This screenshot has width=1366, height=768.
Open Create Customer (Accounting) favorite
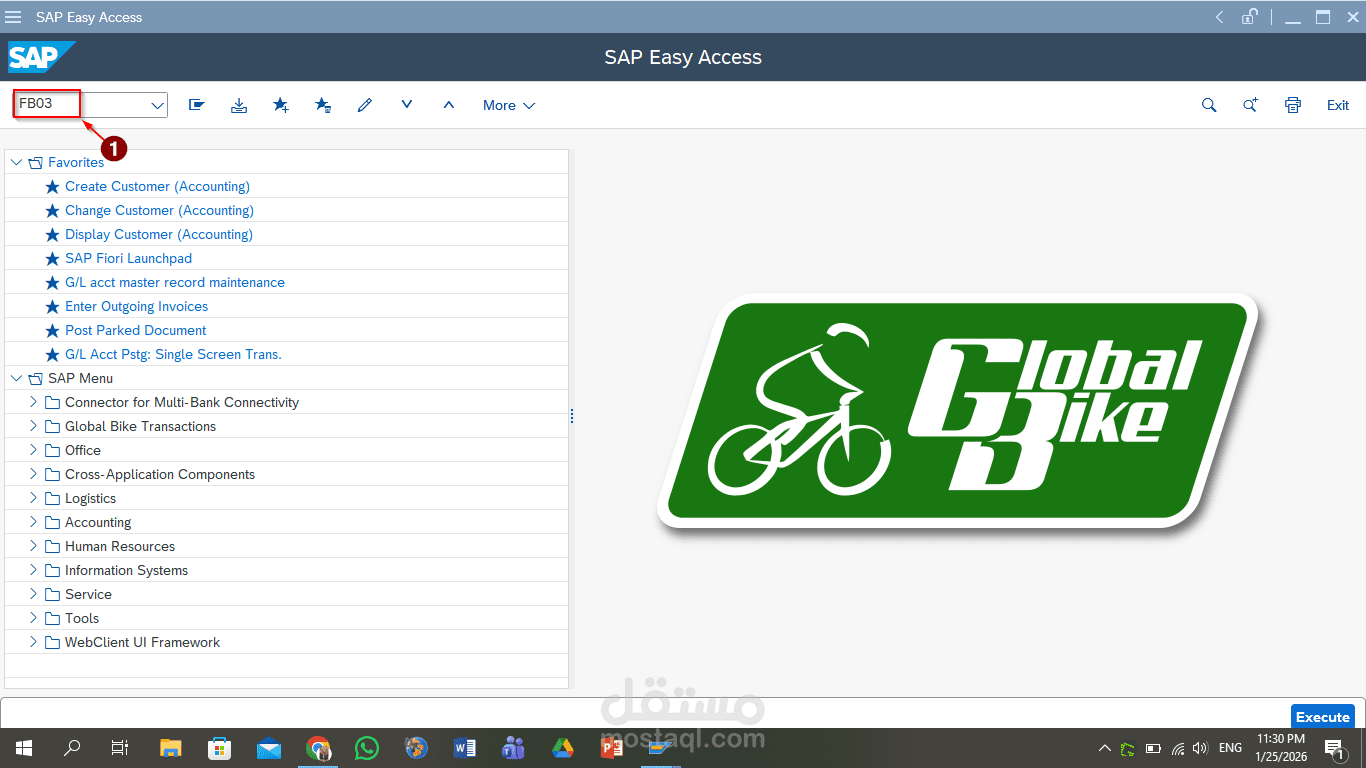click(157, 186)
